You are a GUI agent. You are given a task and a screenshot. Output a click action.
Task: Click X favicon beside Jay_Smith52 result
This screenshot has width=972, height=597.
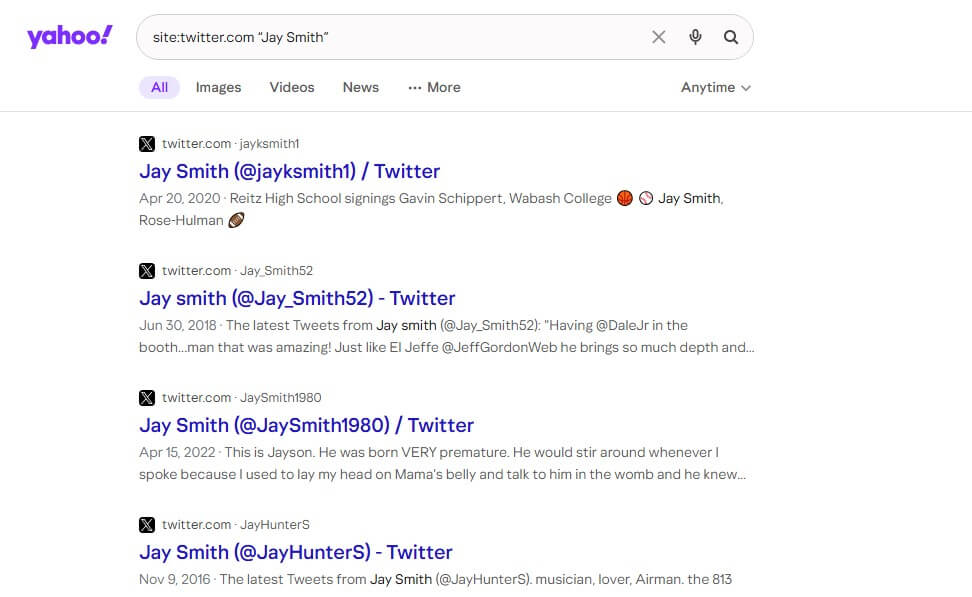147,271
